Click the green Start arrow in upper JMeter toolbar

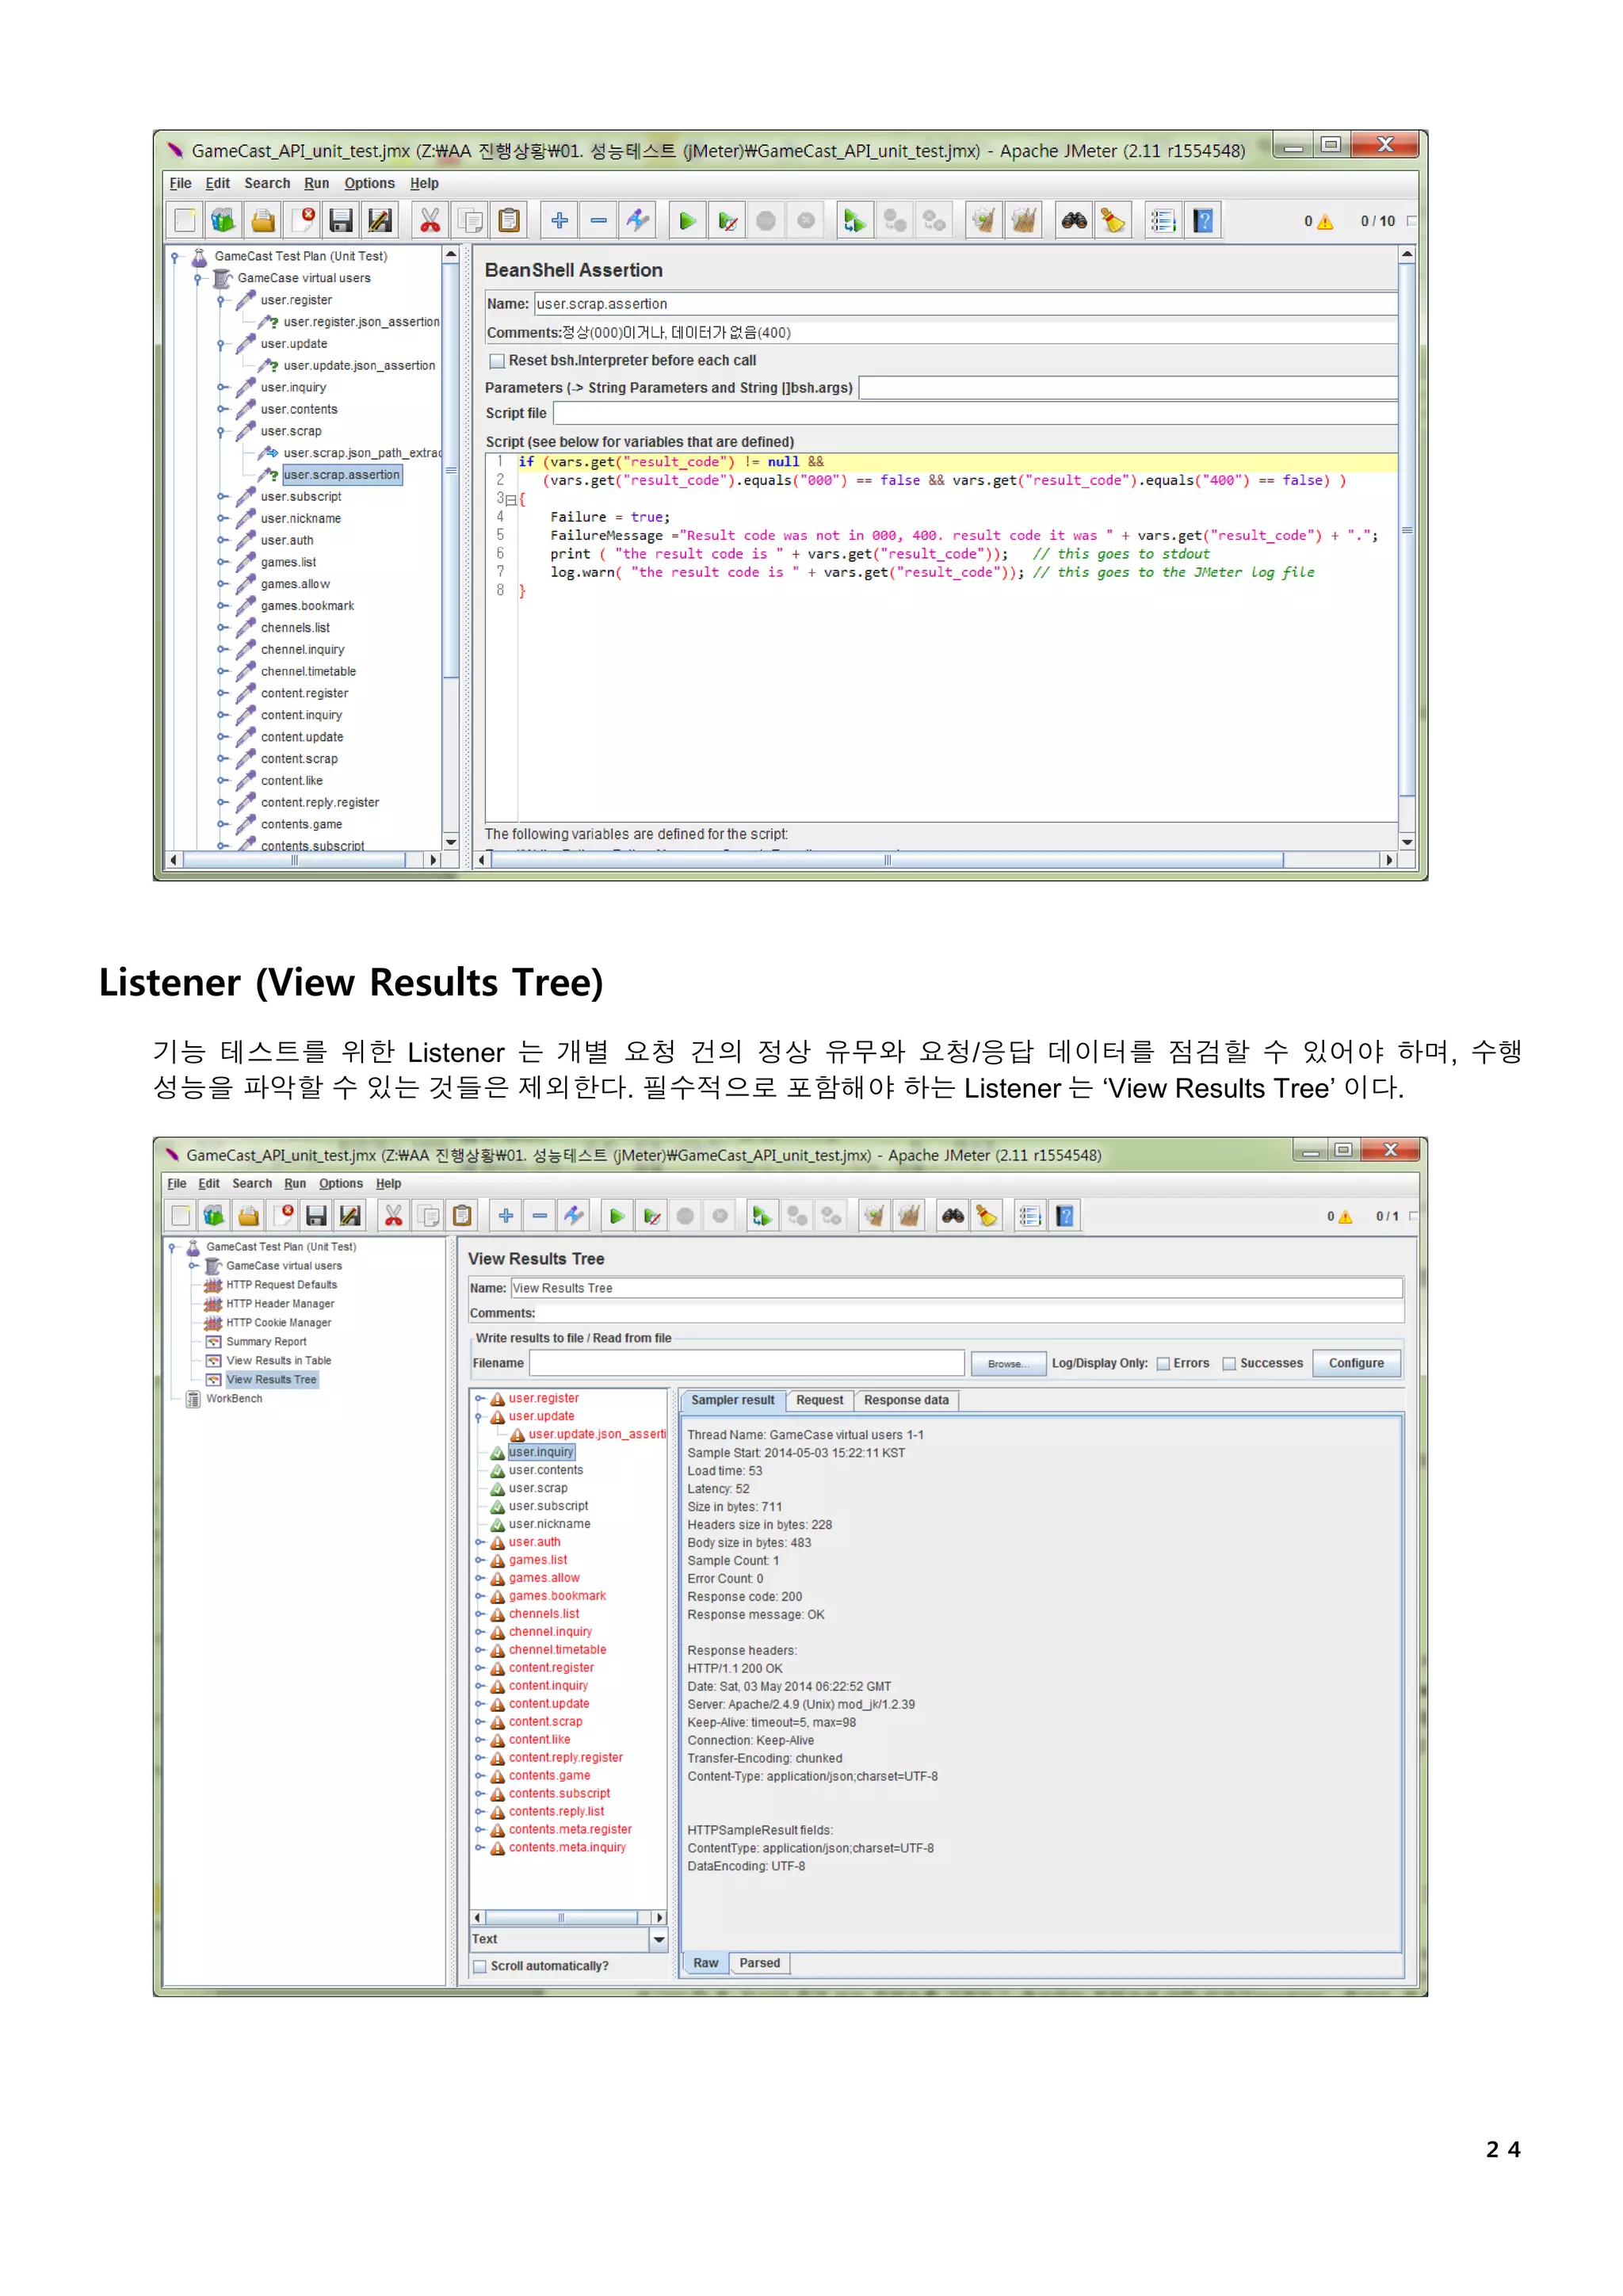point(687,220)
